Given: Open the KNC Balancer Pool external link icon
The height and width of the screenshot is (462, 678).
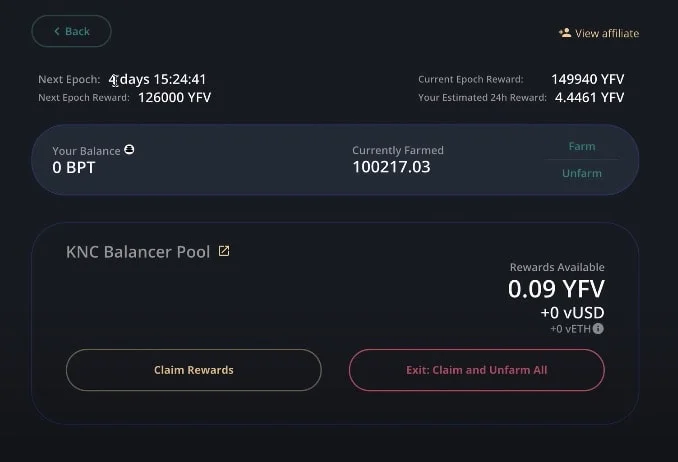Looking at the screenshot, I should tap(224, 251).
